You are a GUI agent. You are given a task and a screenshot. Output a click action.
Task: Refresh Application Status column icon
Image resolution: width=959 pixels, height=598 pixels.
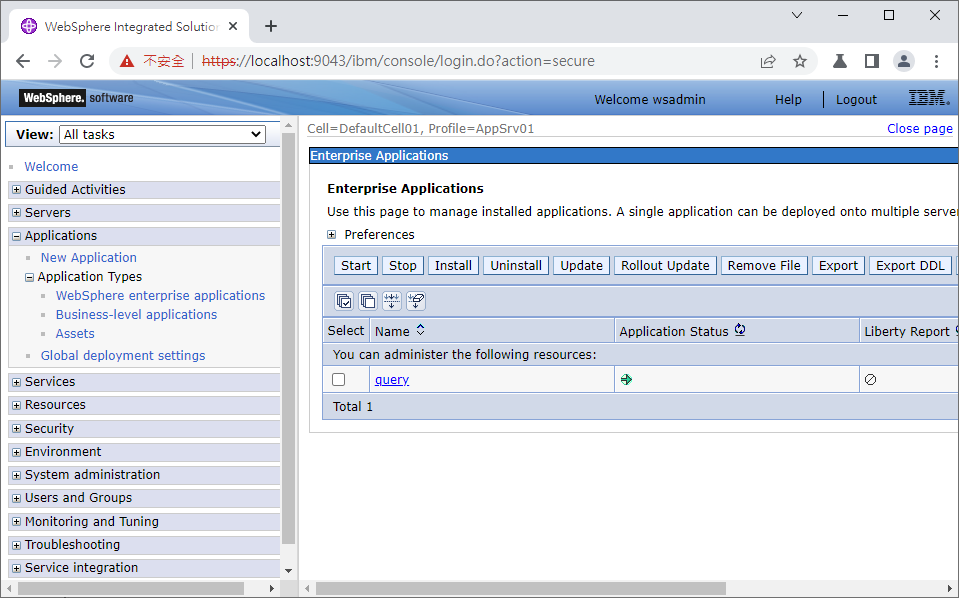point(740,330)
